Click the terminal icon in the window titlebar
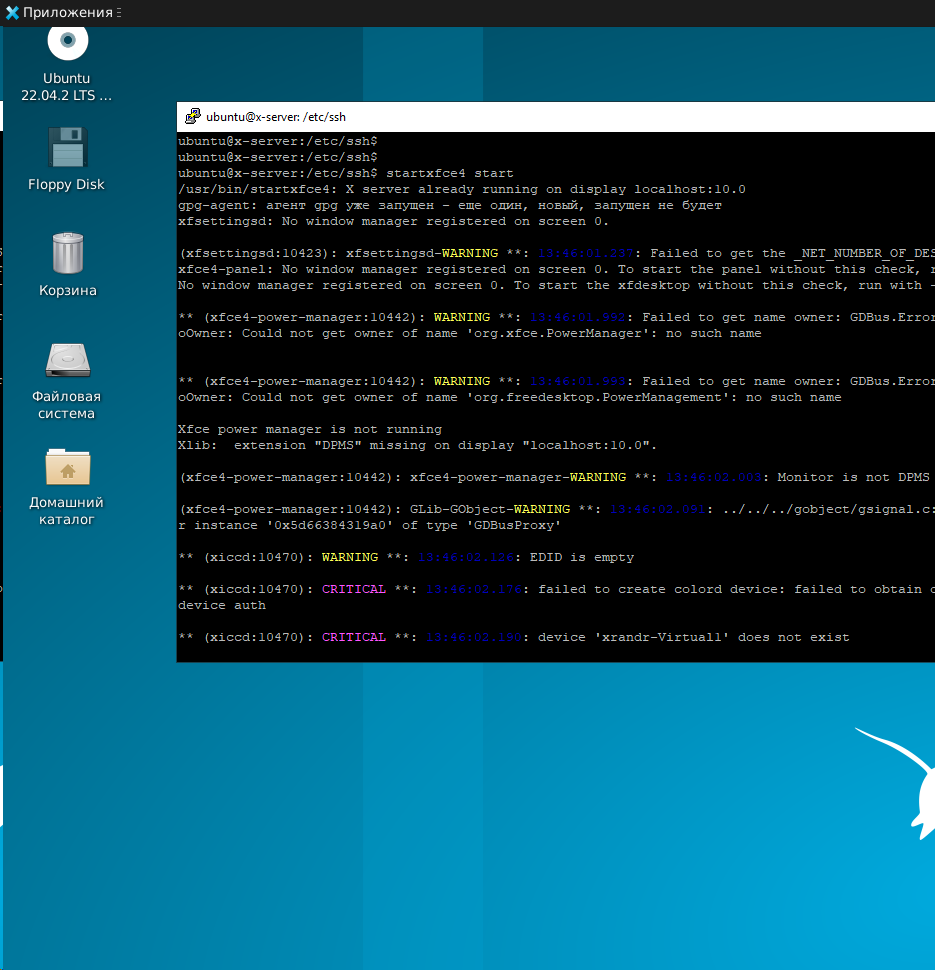935x970 pixels. click(191, 116)
